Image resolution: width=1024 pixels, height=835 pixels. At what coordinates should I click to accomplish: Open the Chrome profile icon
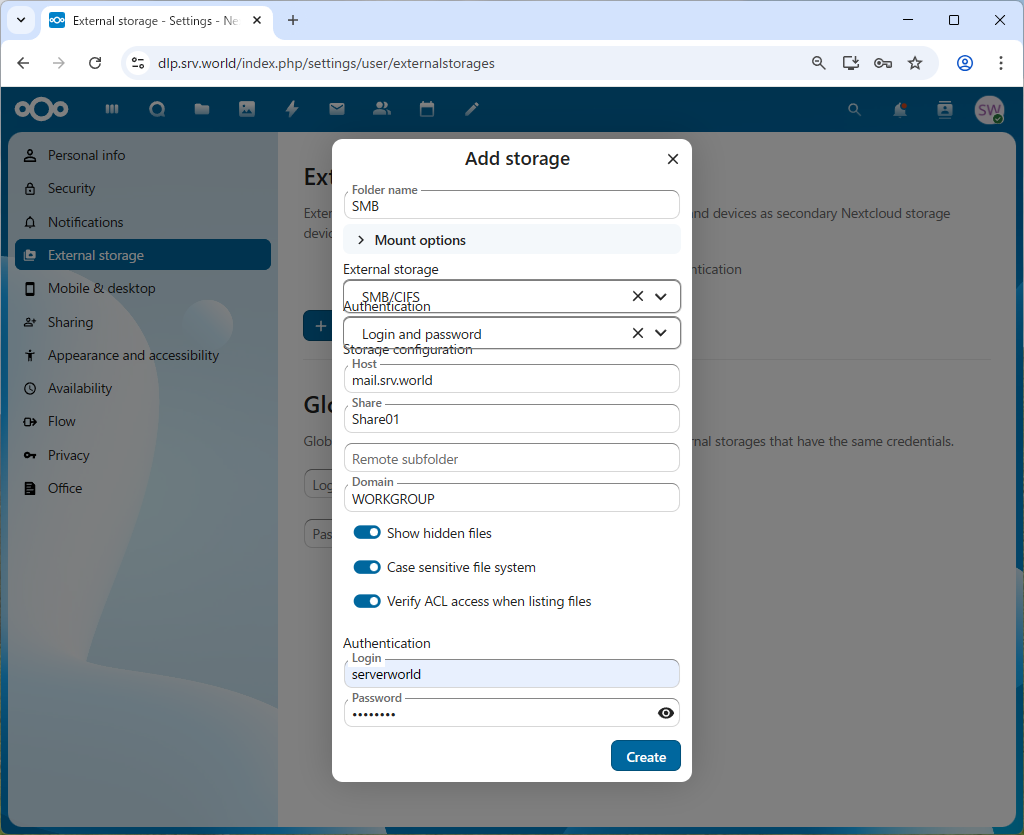point(965,63)
